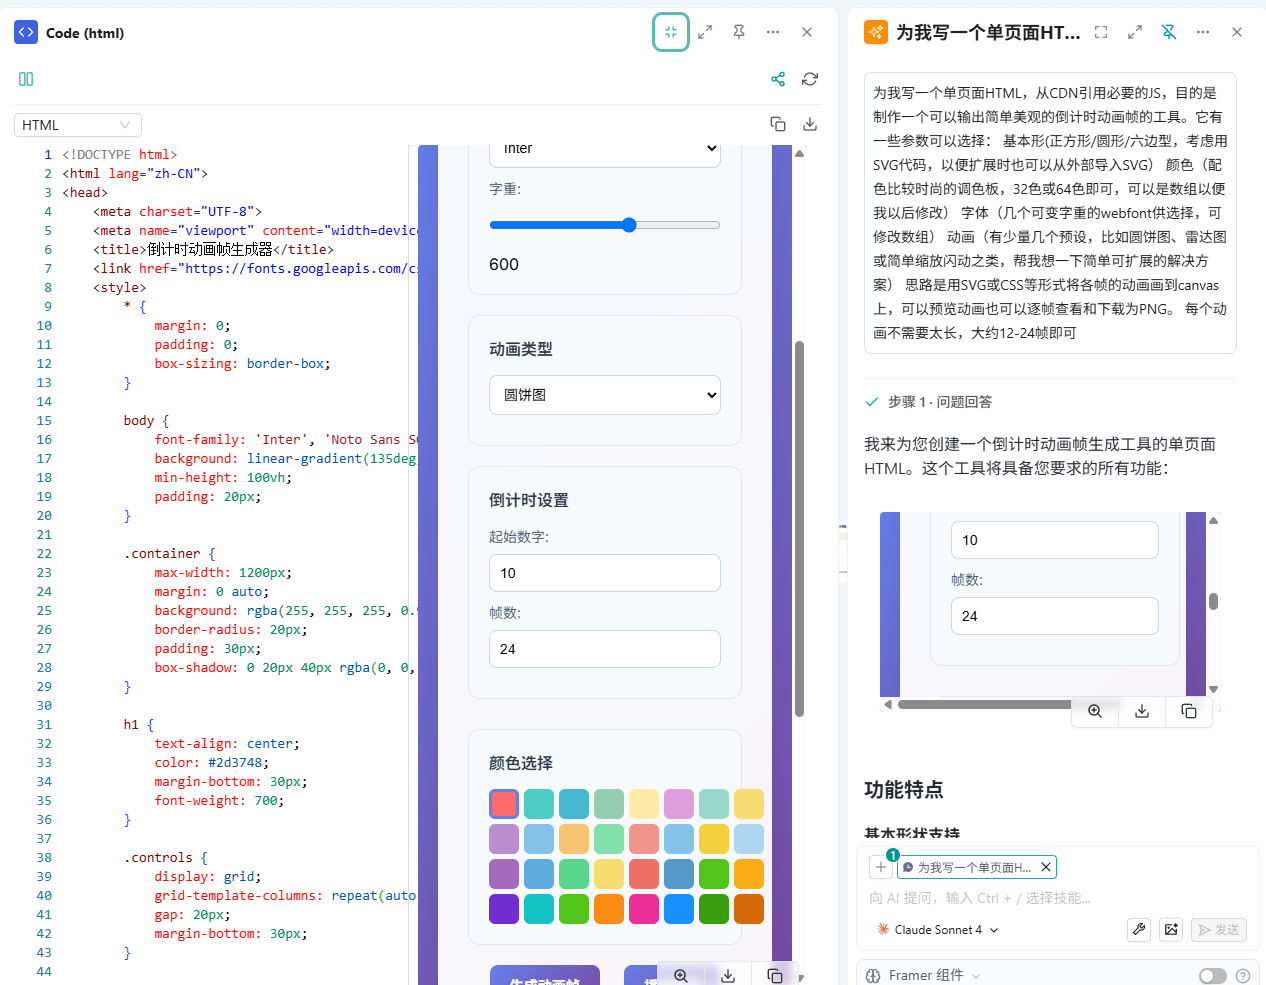Open the image attach icon in chat input
1266x985 pixels.
(1171, 929)
